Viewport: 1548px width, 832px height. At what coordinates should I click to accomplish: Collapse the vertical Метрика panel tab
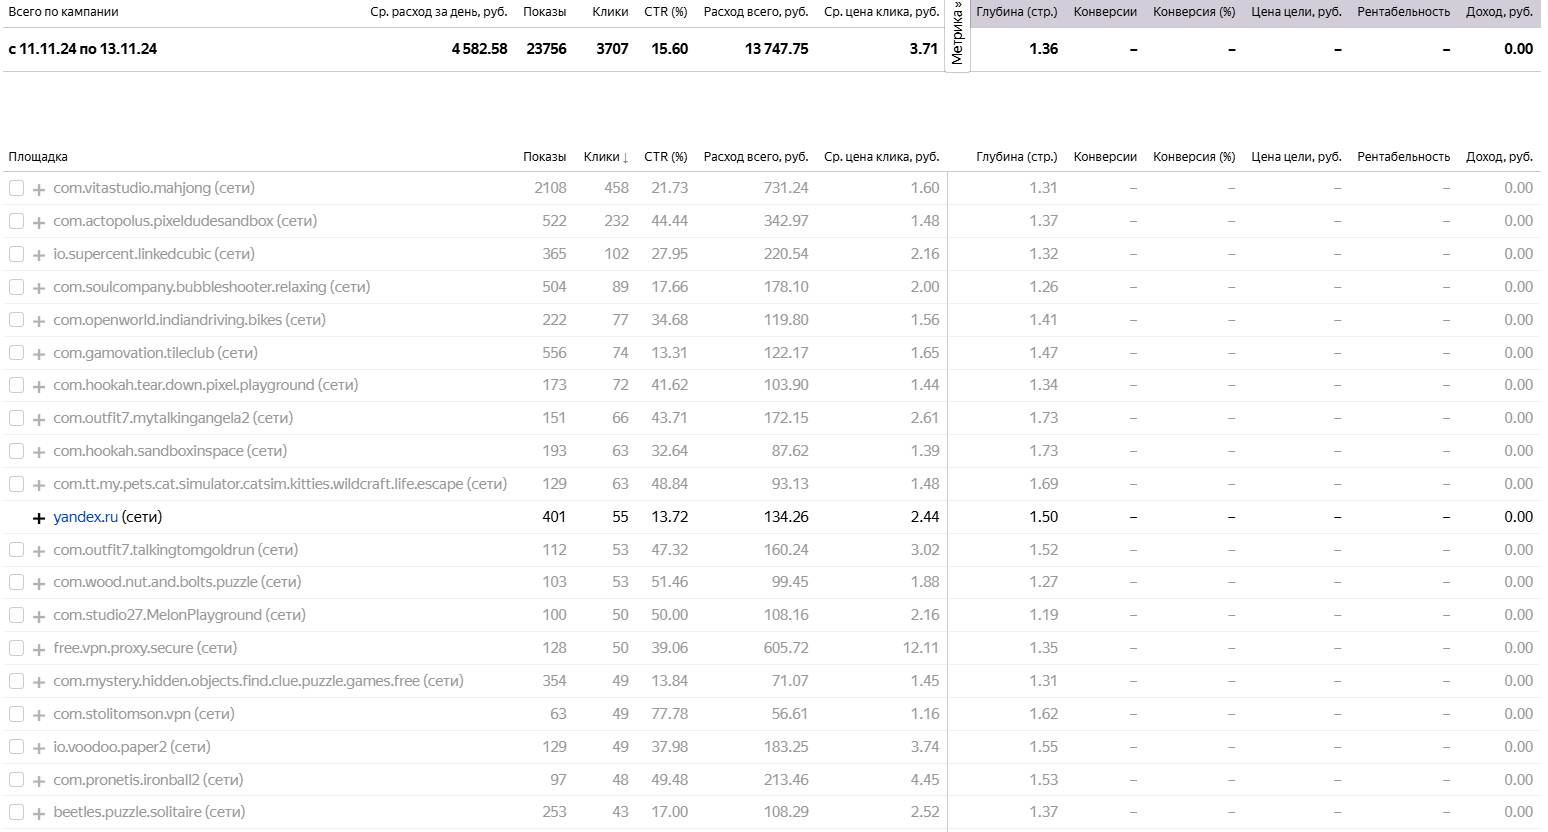tap(957, 35)
